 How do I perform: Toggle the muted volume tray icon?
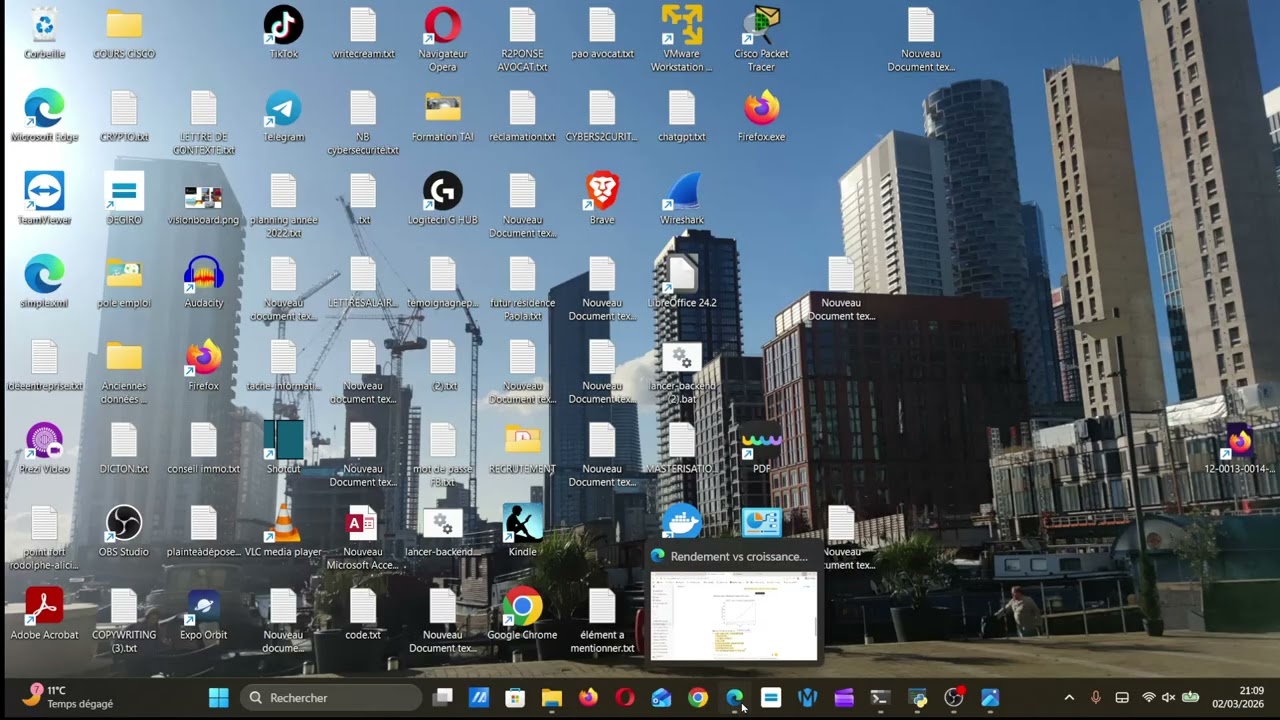1168,698
